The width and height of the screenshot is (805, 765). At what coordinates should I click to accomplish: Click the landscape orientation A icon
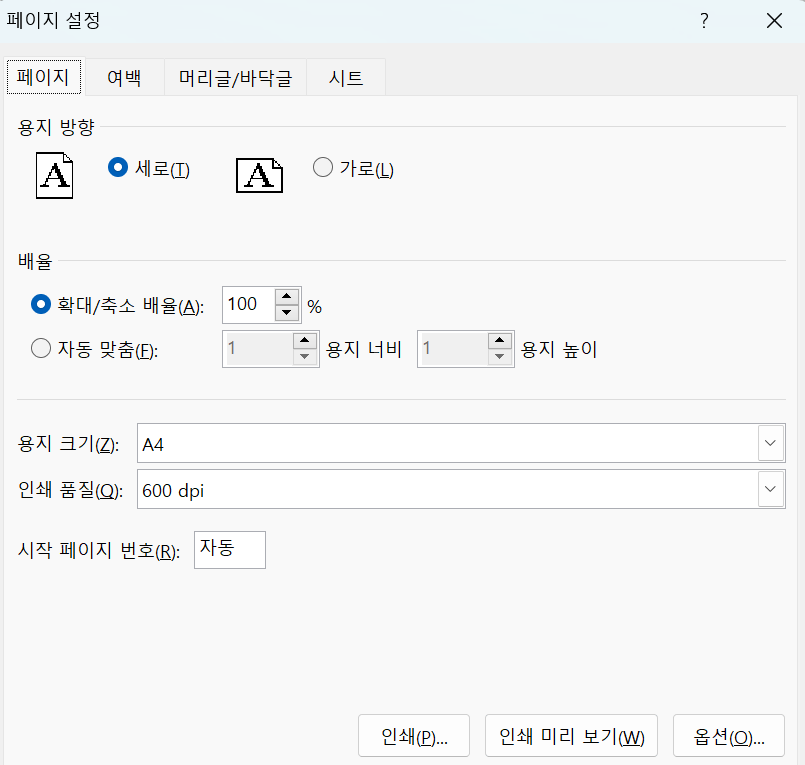tap(259, 175)
